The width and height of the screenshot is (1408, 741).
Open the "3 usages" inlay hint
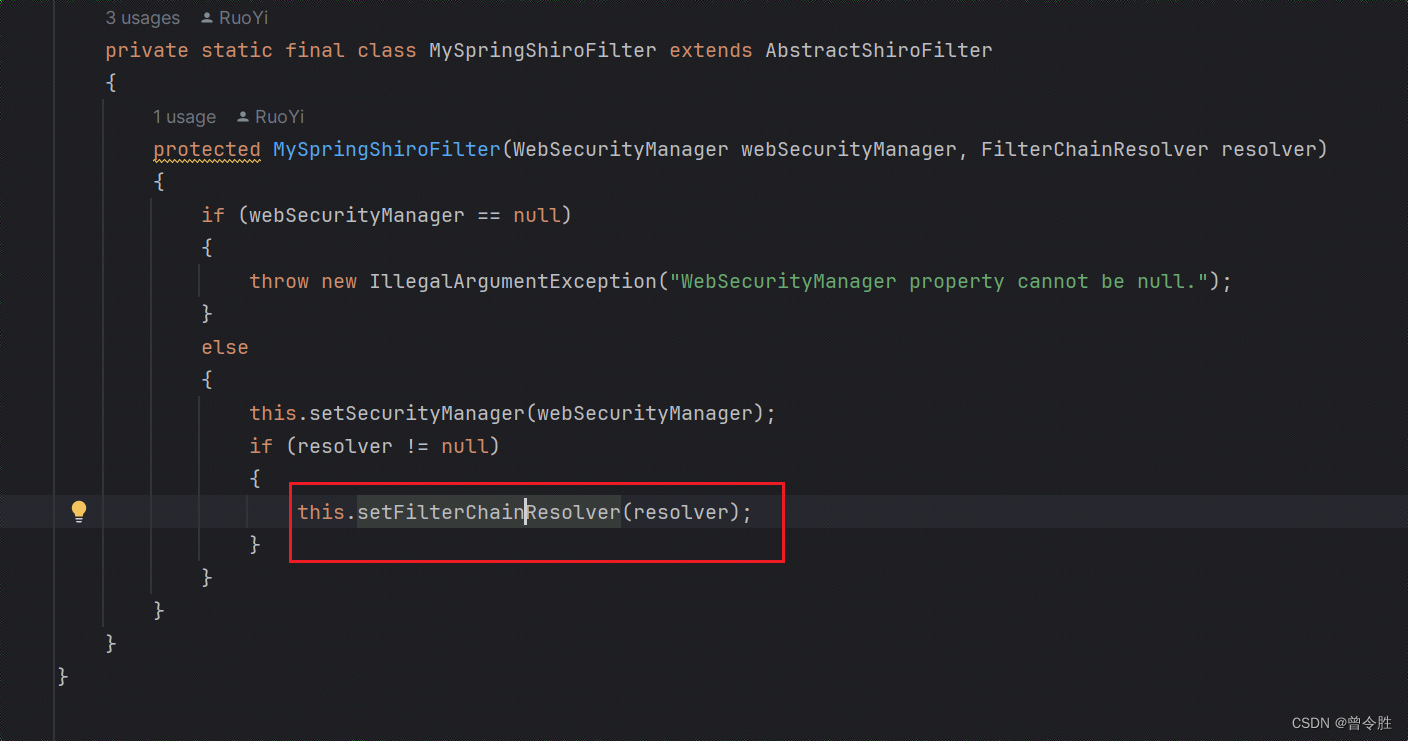click(x=143, y=18)
